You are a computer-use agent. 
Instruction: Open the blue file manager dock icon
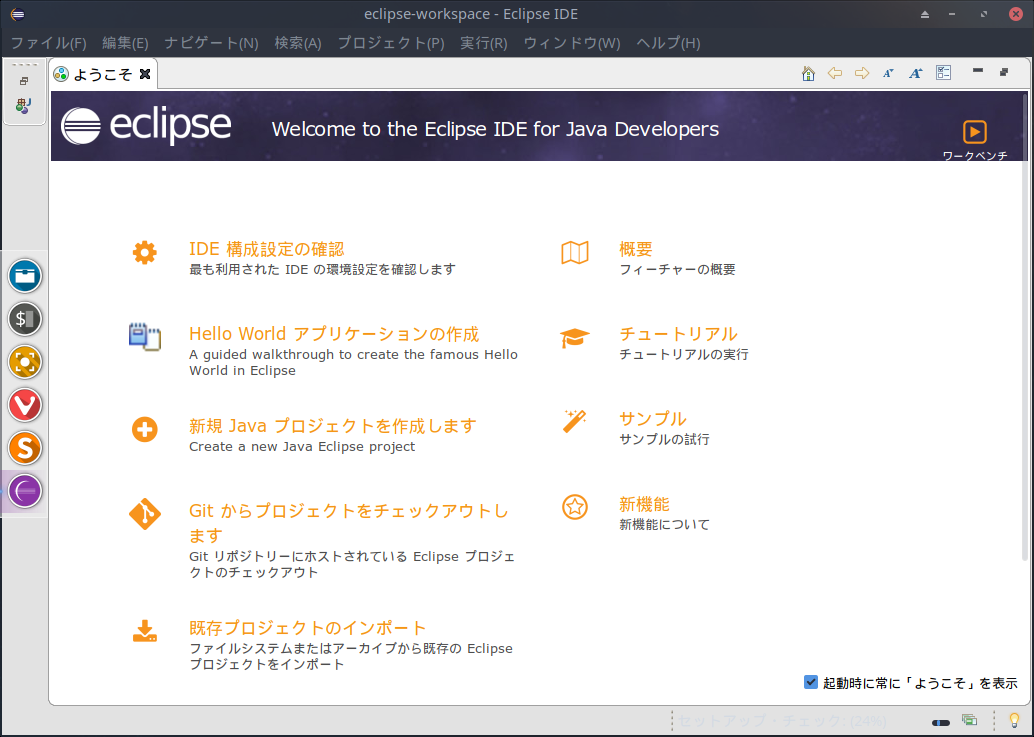pyautogui.click(x=25, y=276)
